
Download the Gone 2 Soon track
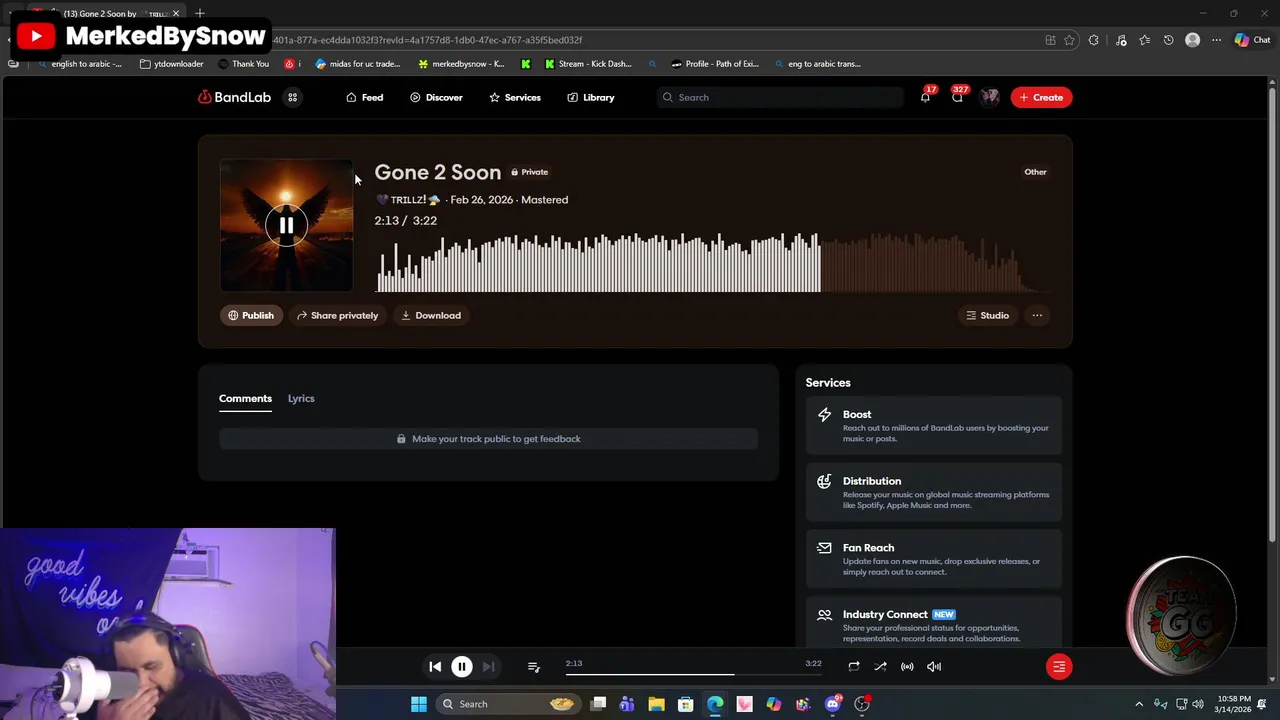point(431,315)
